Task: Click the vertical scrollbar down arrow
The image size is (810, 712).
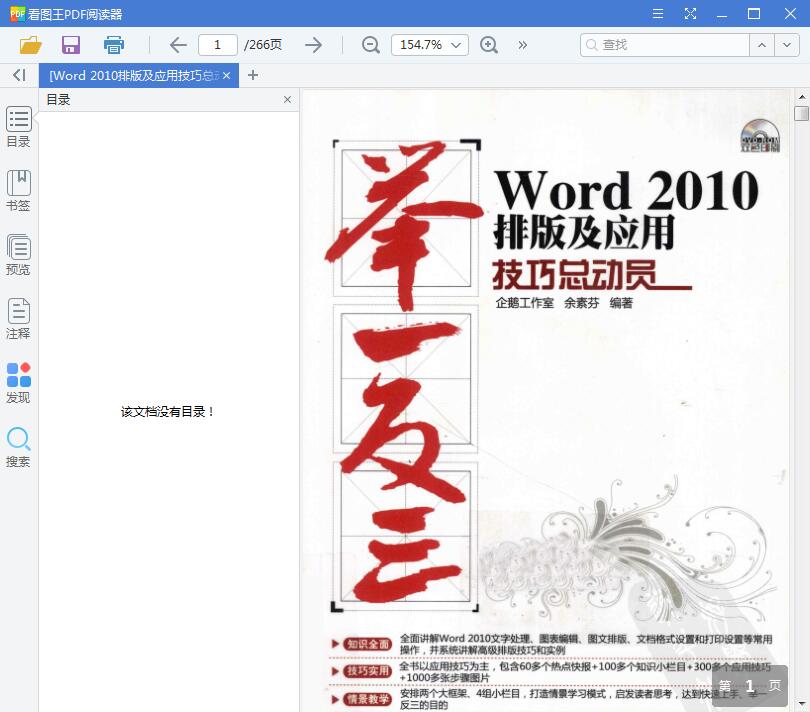Action: 801,703
